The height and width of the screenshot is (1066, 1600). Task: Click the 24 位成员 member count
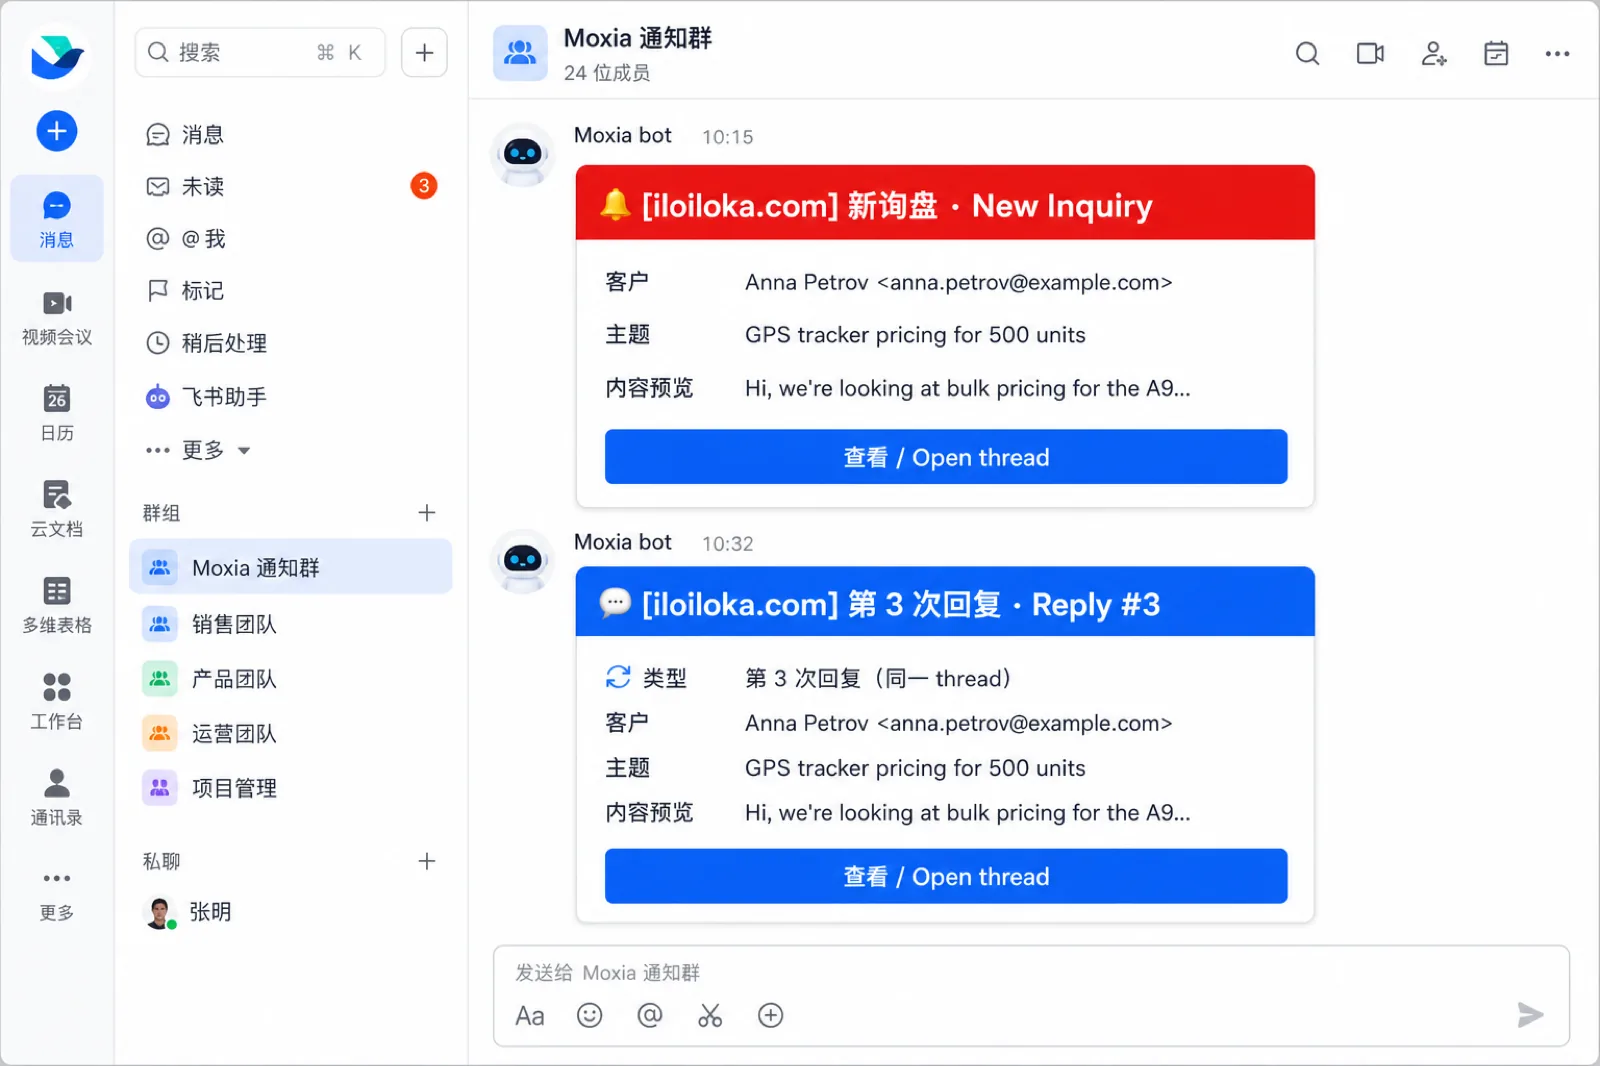tap(607, 73)
